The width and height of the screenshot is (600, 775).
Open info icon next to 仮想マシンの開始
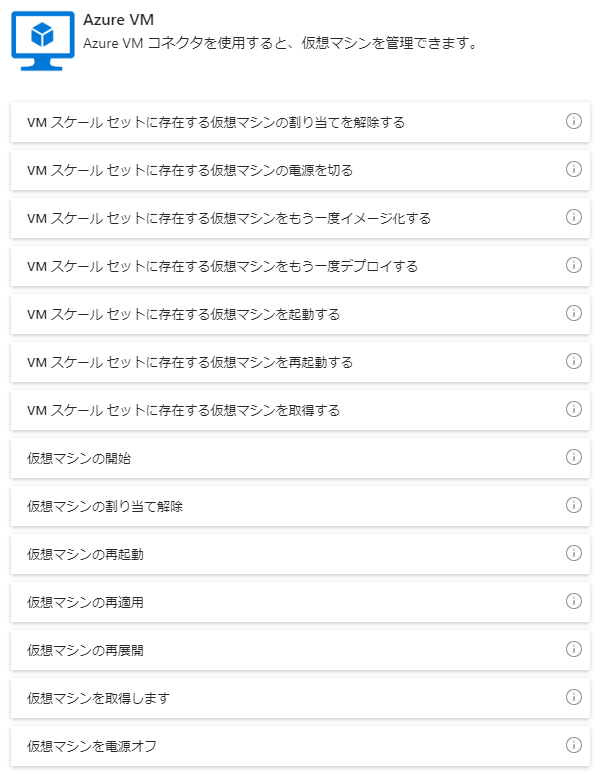point(573,457)
